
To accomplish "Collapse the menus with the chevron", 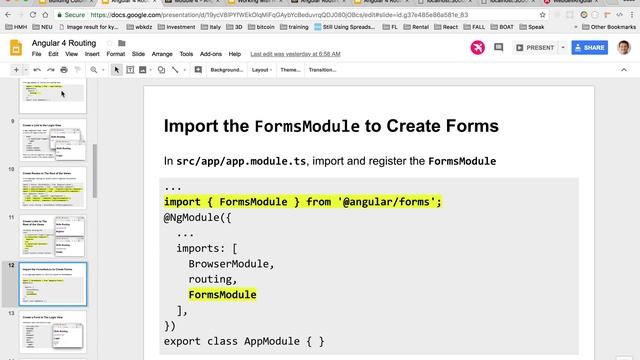I will (x=624, y=70).
